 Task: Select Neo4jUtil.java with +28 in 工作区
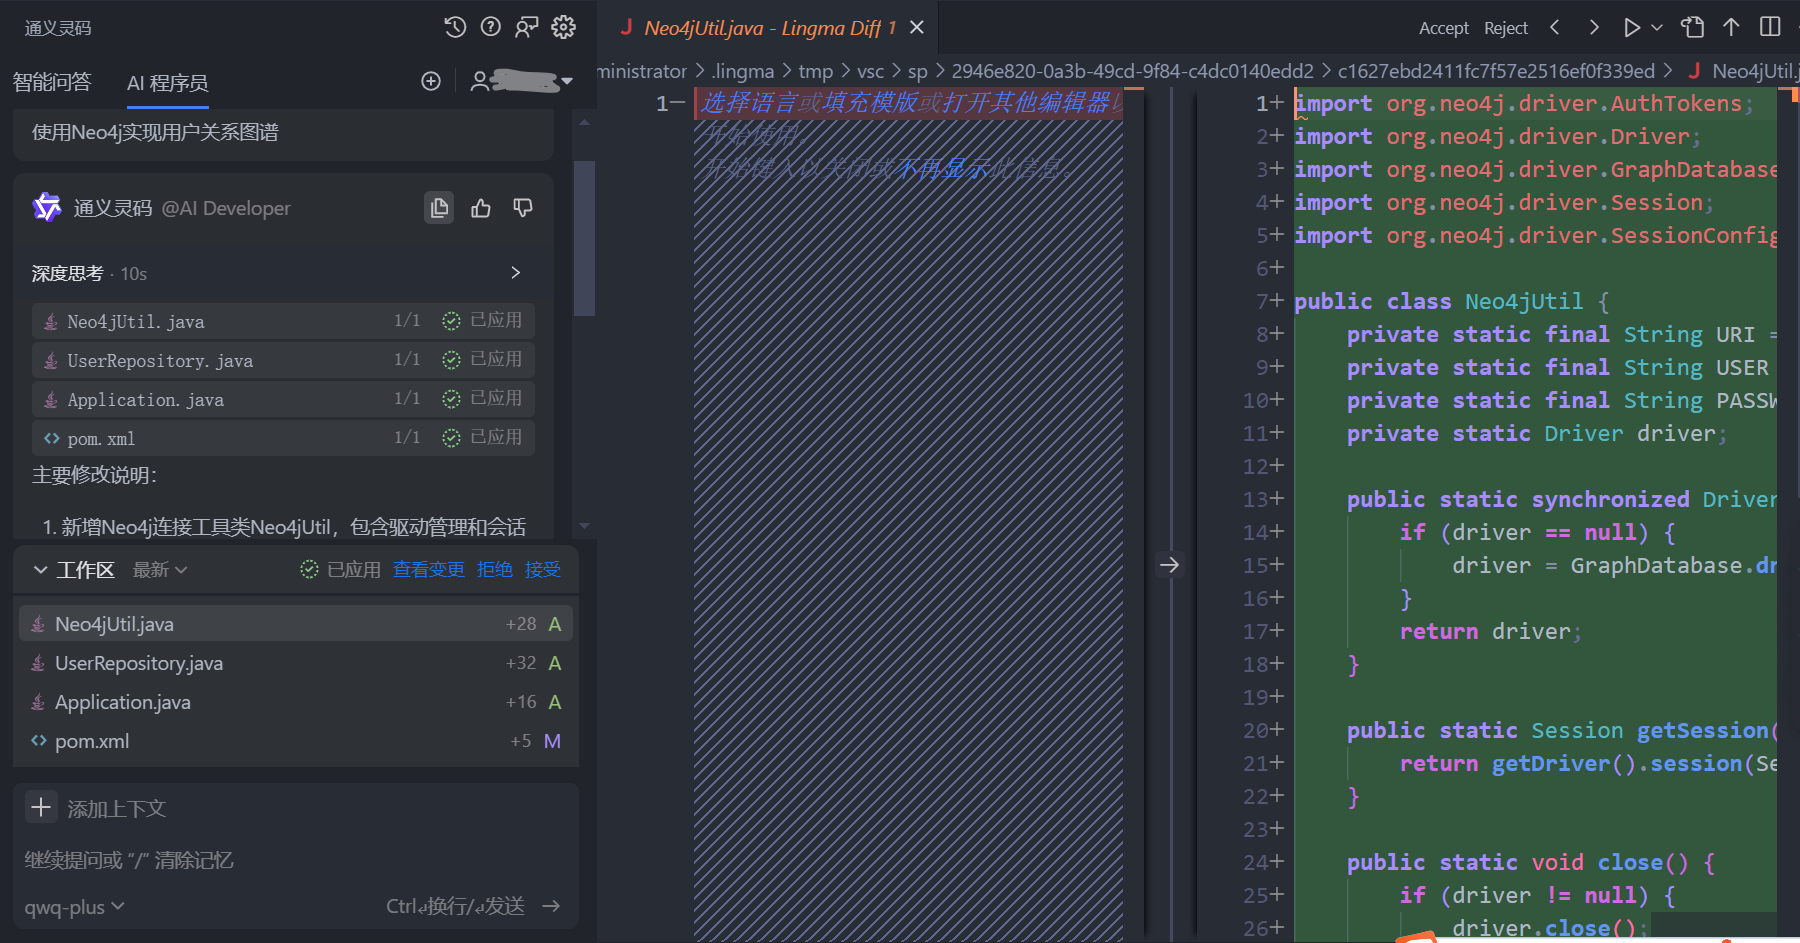[x=296, y=624]
